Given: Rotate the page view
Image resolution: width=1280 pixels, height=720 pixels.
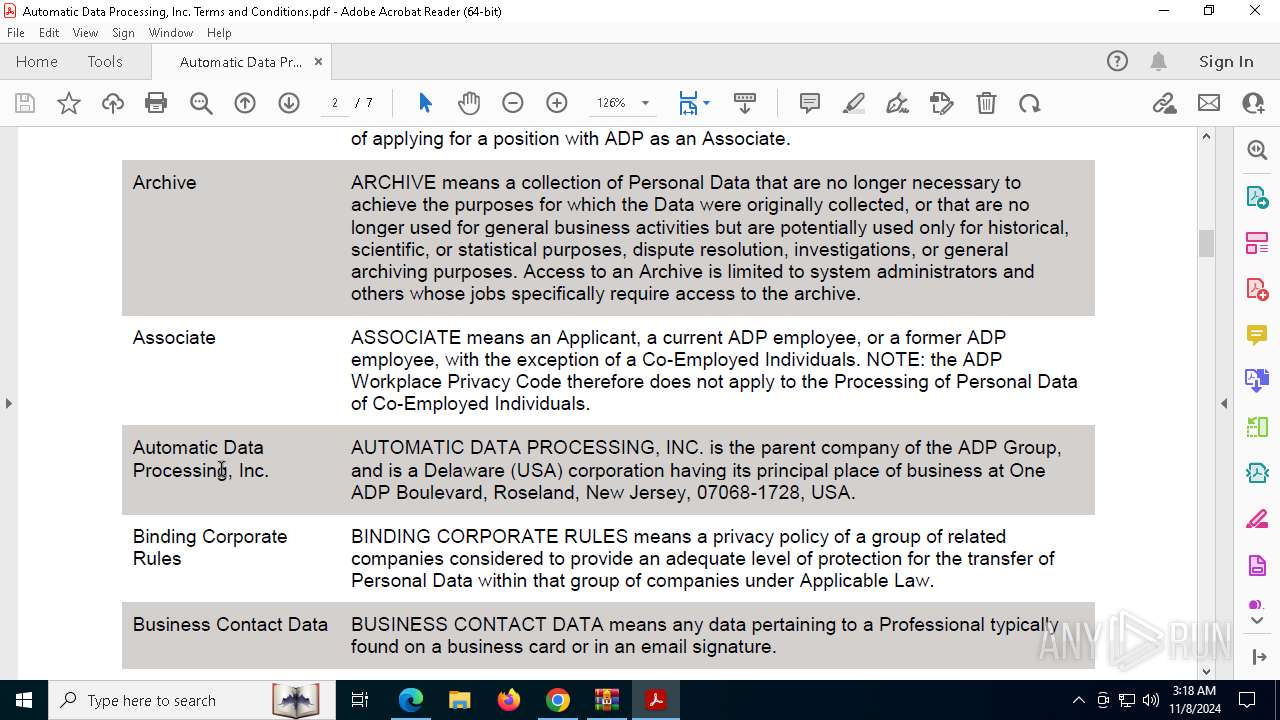Looking at the screenshot, I should 1030,103.
